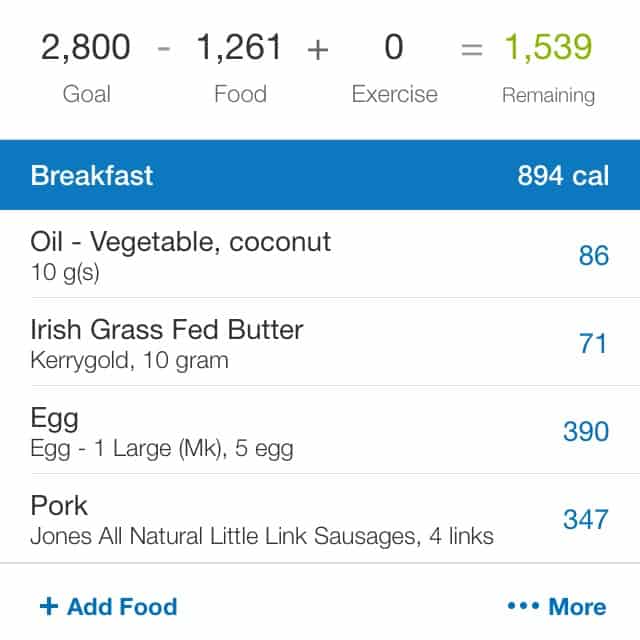Tap the 347 calorie value for pork
This screenshot has height=640, width=640.
(x=586, y=520)
